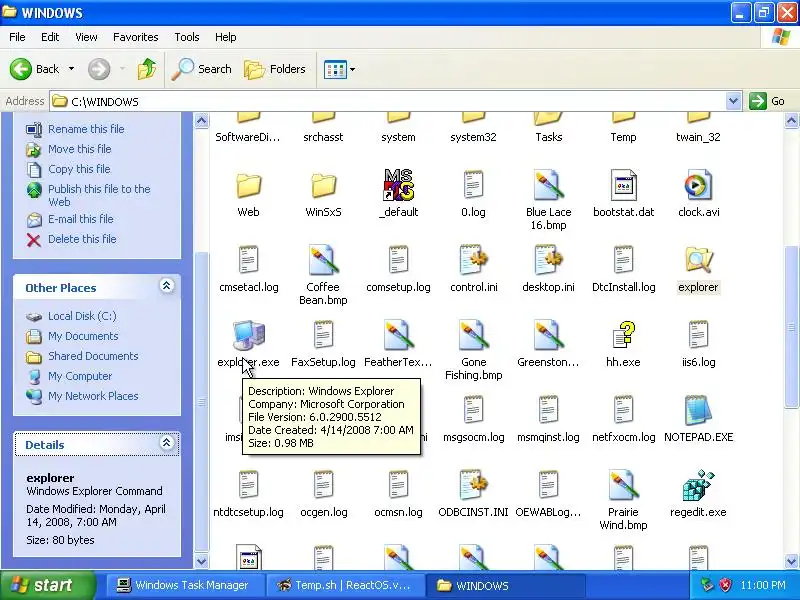This screenshot has width=800, height=600.
Task: Select the highlighted explorer command file
Action: pos(698,260)
